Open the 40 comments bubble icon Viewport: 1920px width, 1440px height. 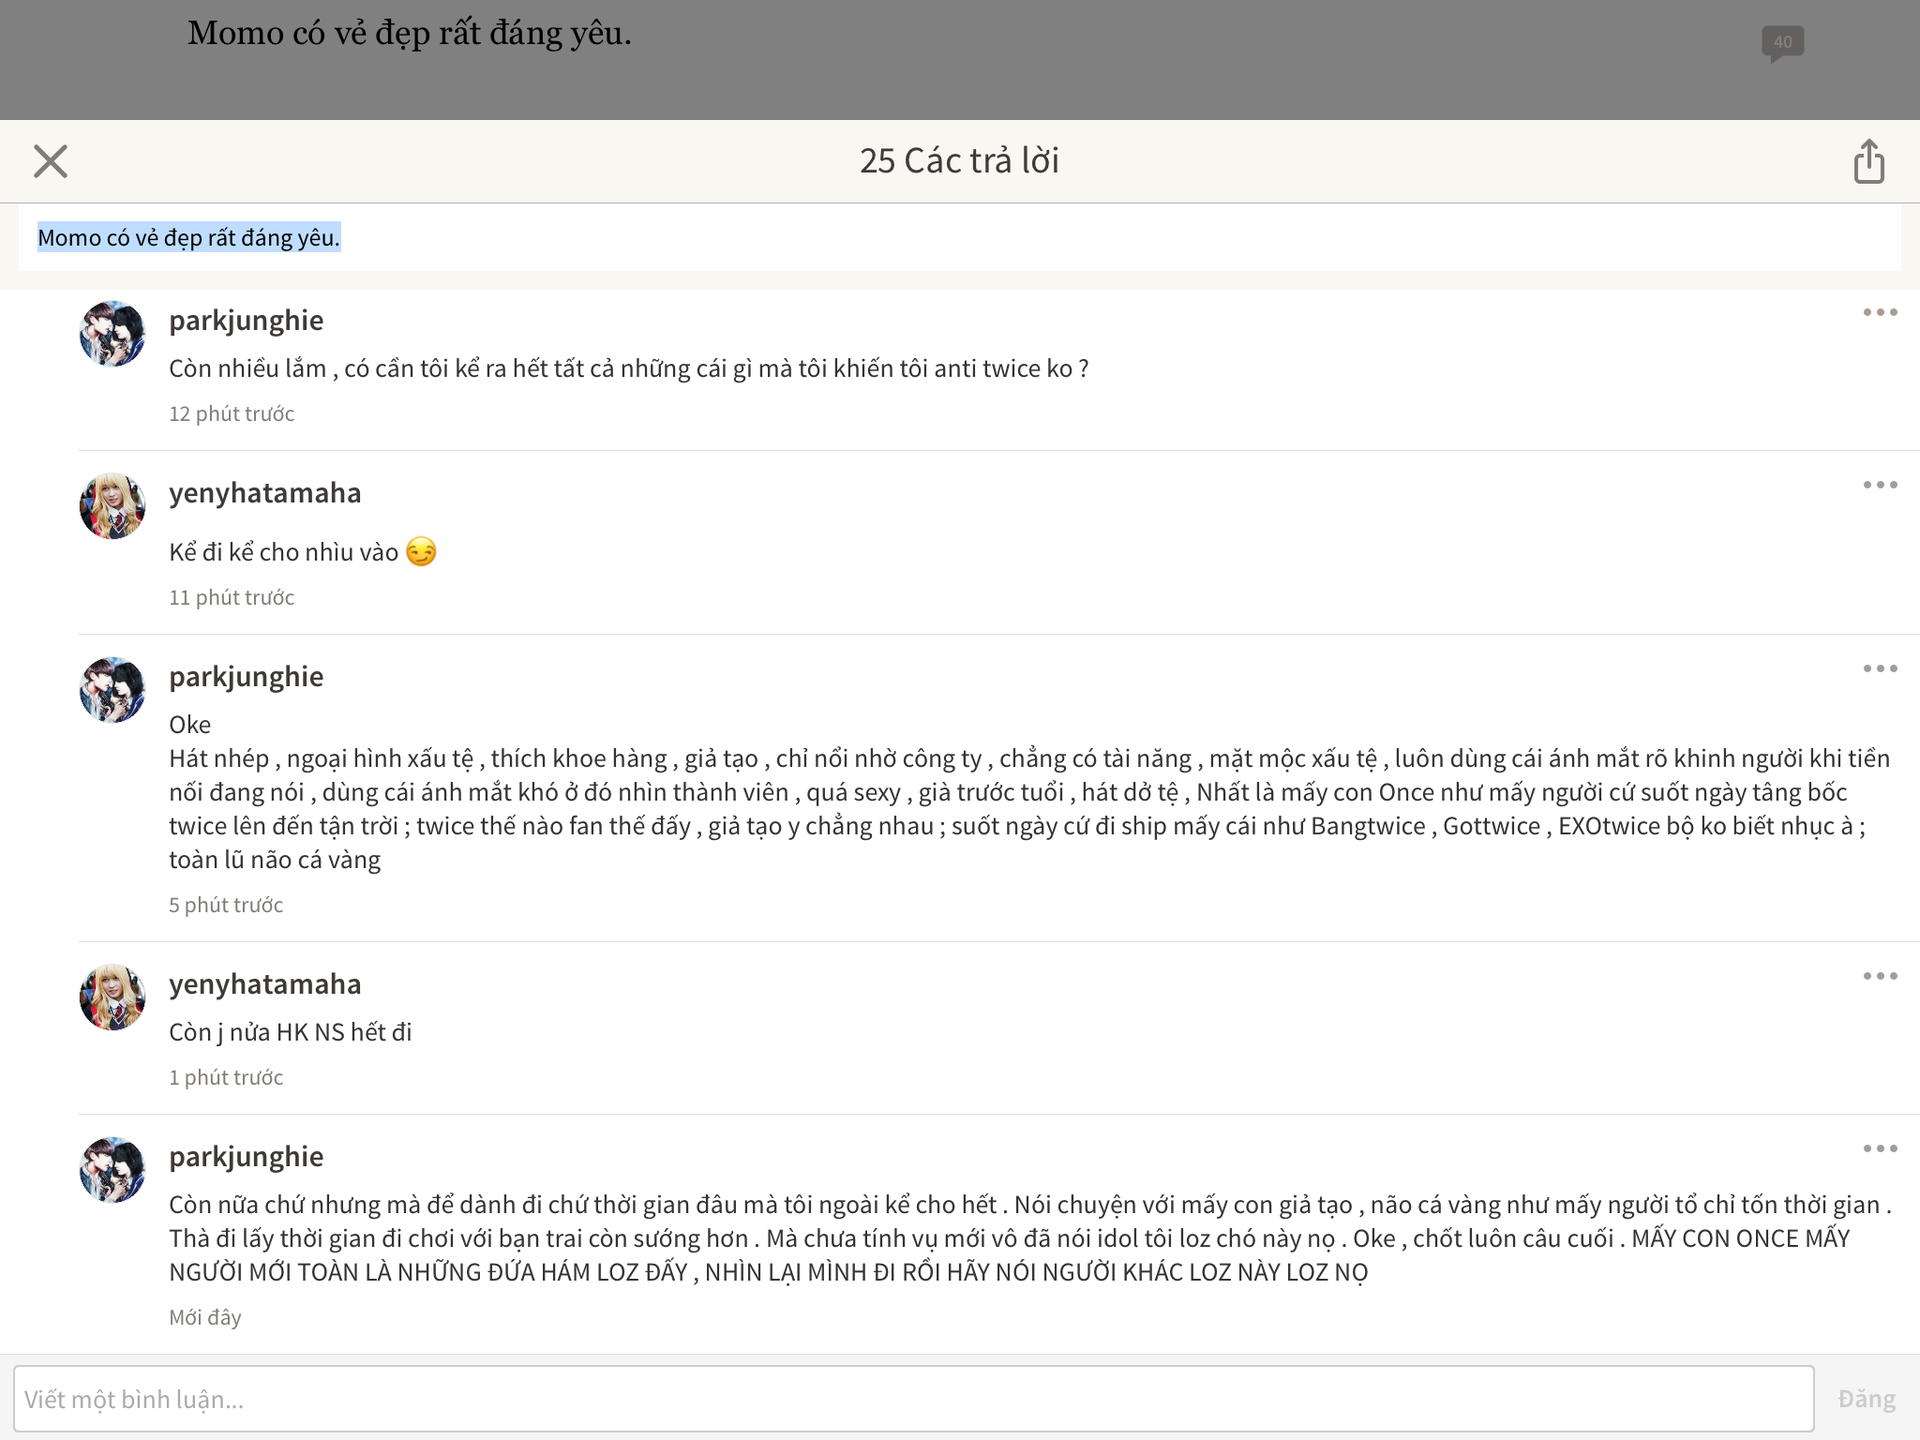tap(1782, 43)
